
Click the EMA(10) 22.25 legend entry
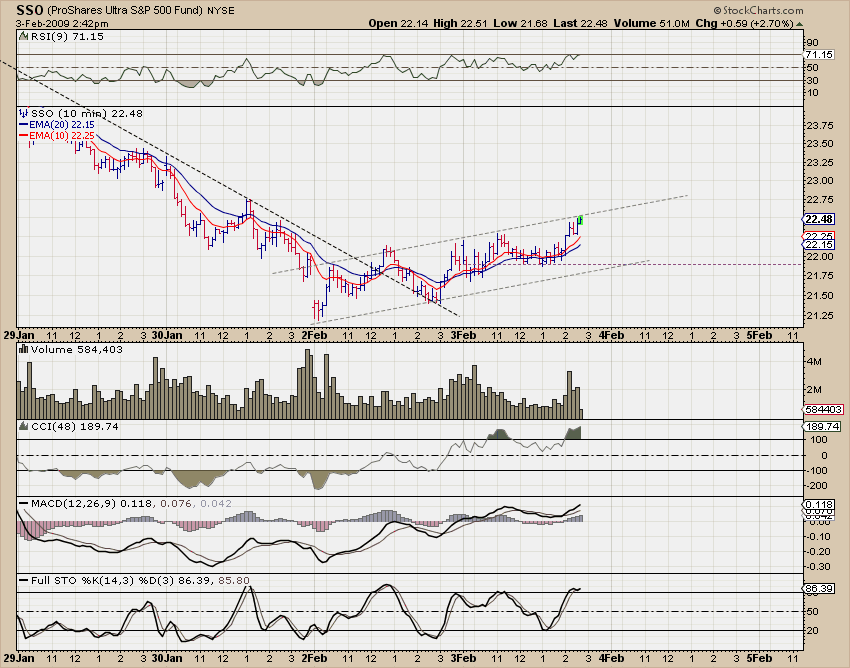coord(62,135)
